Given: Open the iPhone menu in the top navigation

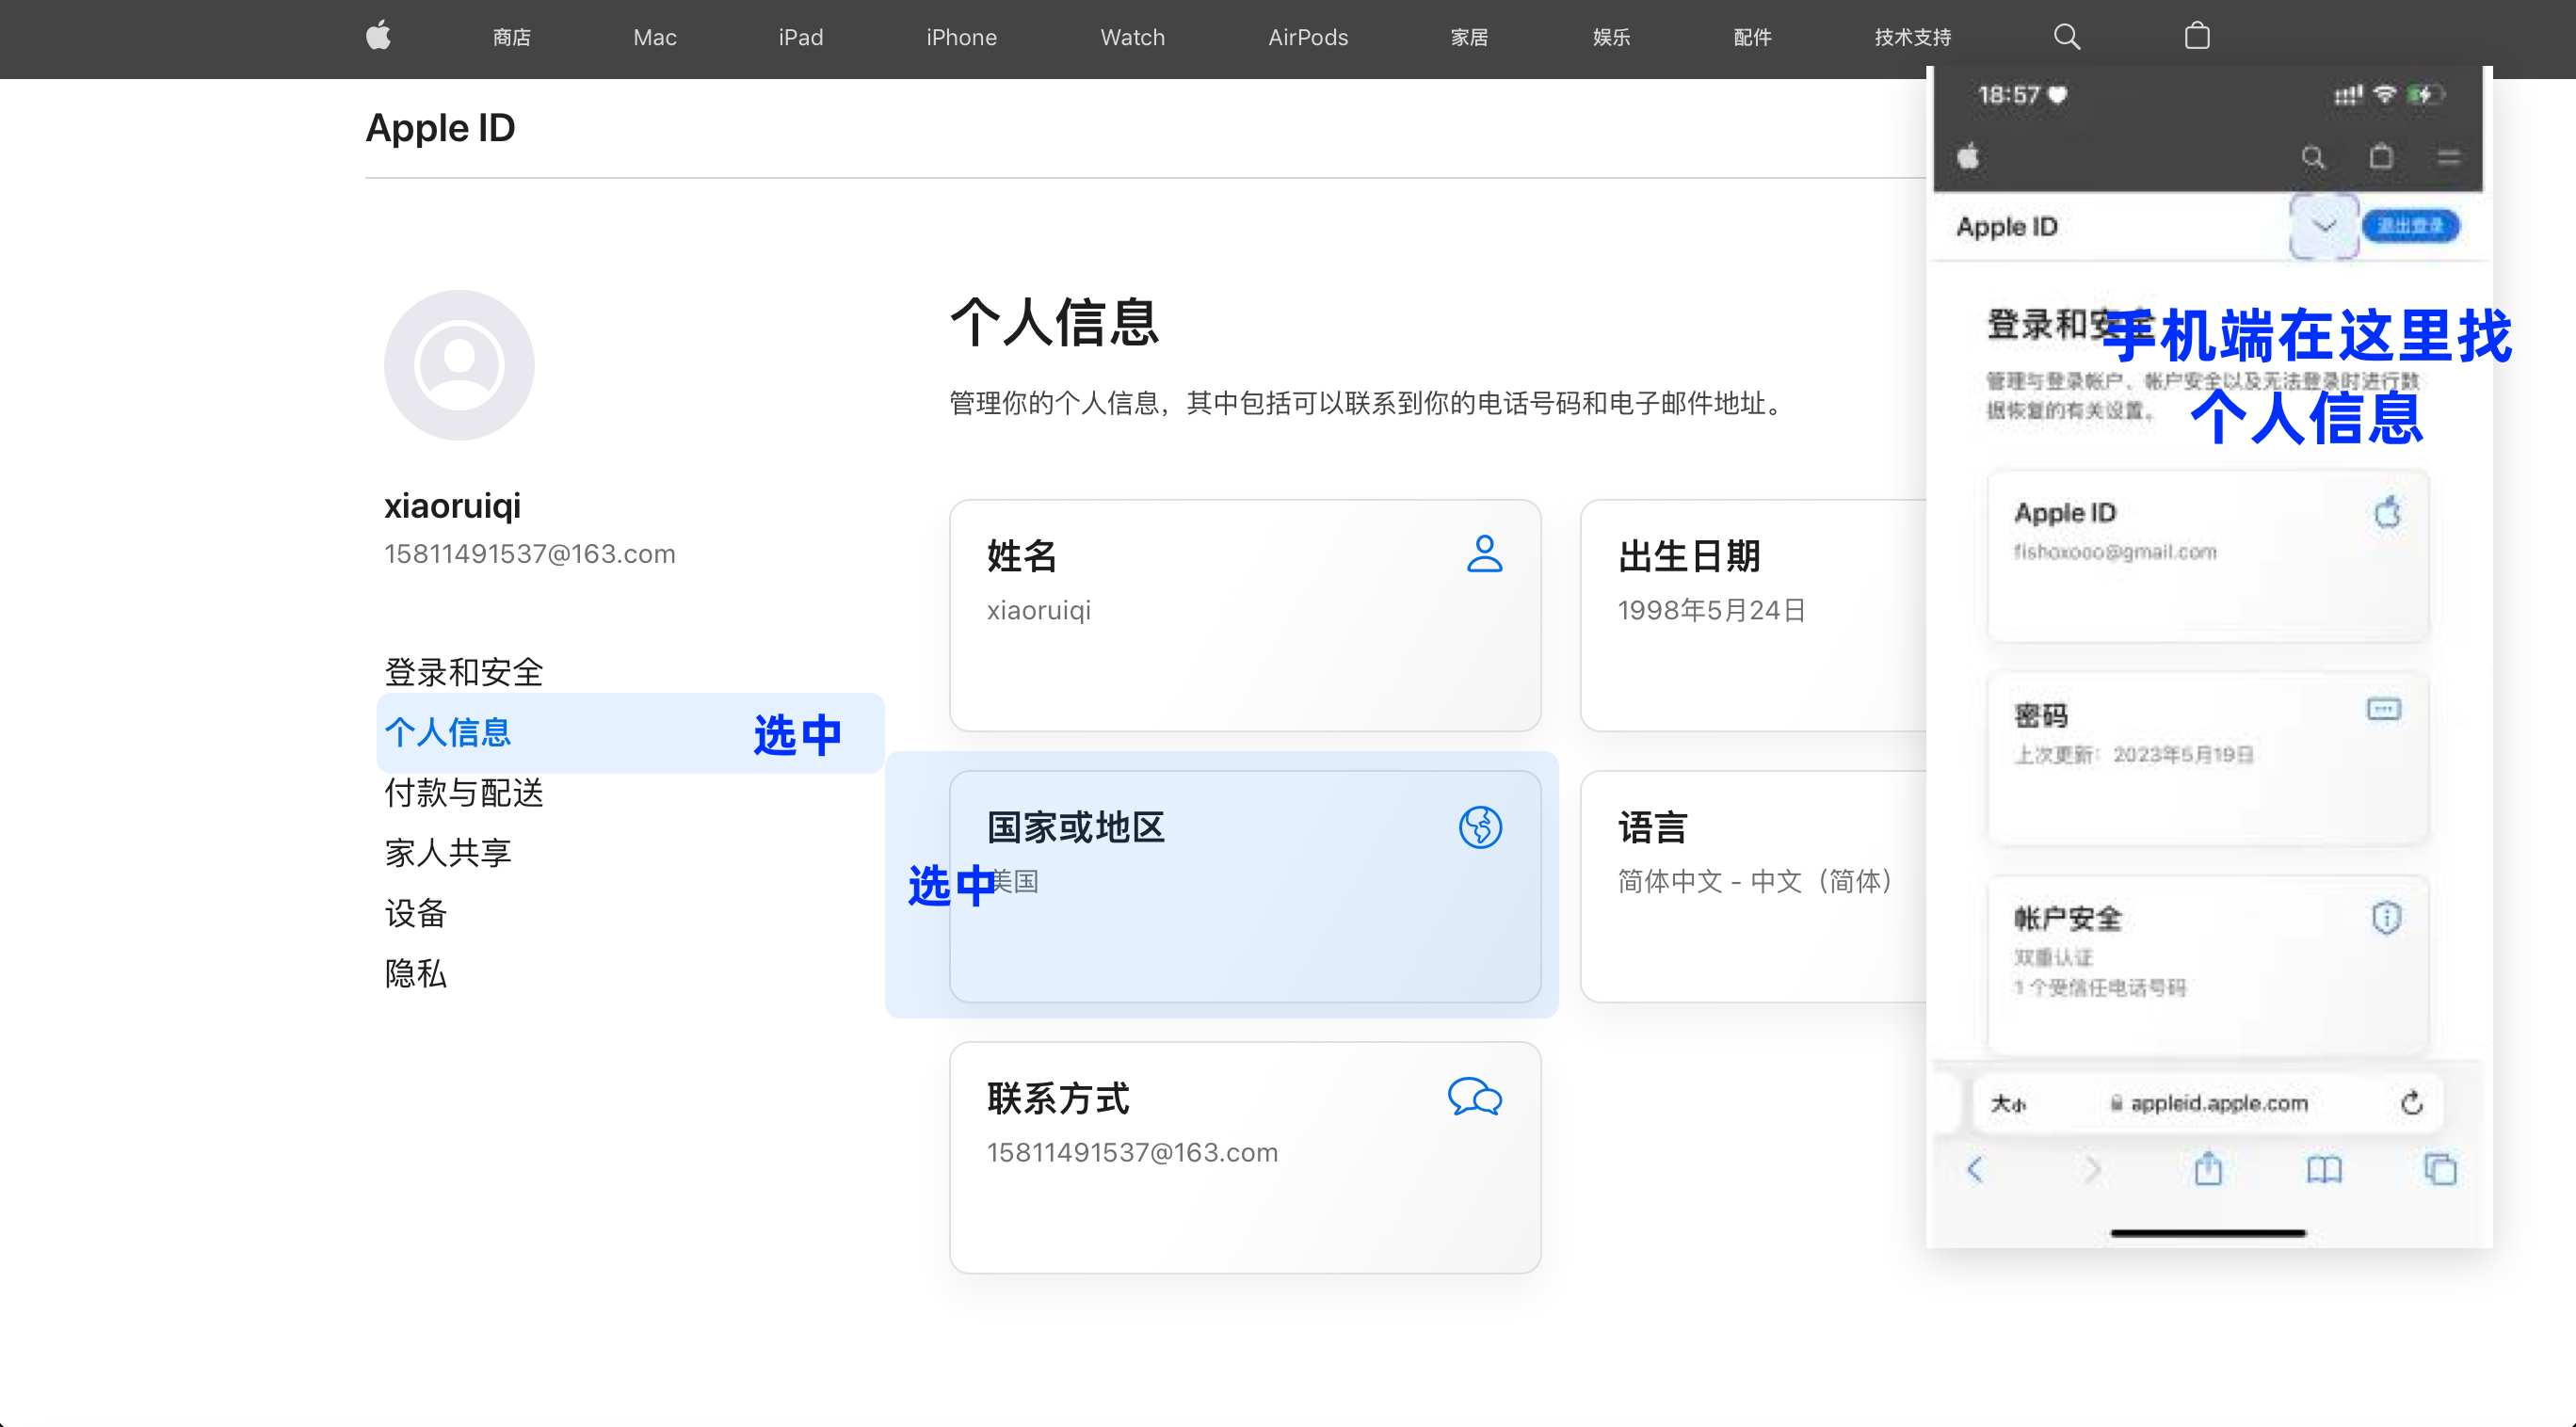Looking at the screenshot, I should pos(961,37).
